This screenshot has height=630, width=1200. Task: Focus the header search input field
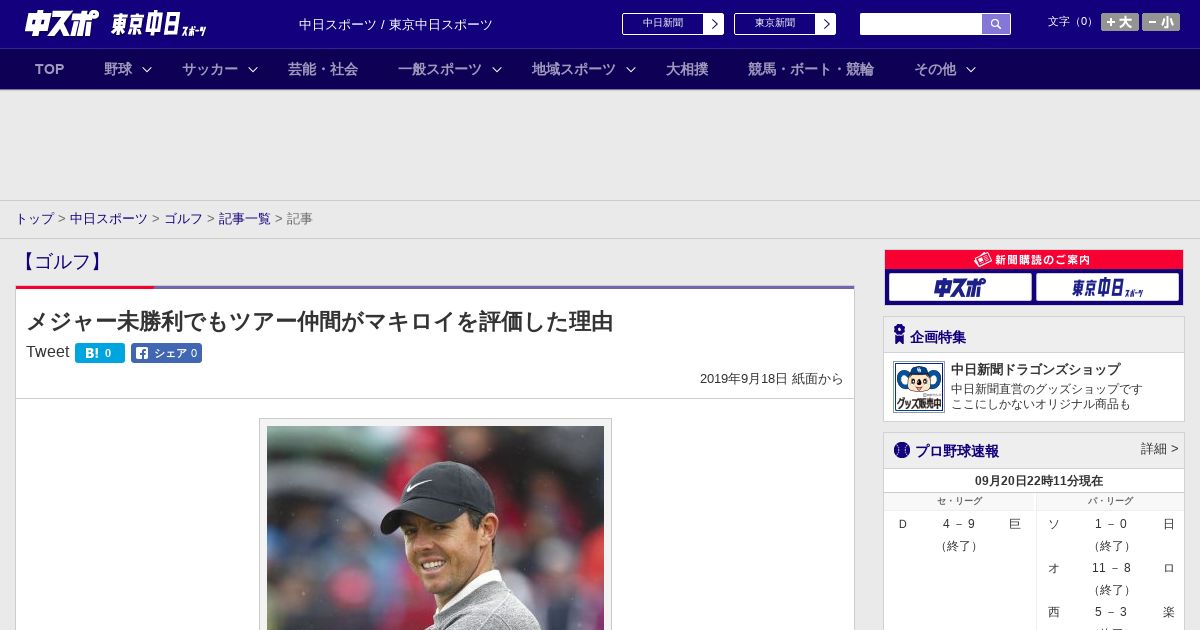pos(921,24)
